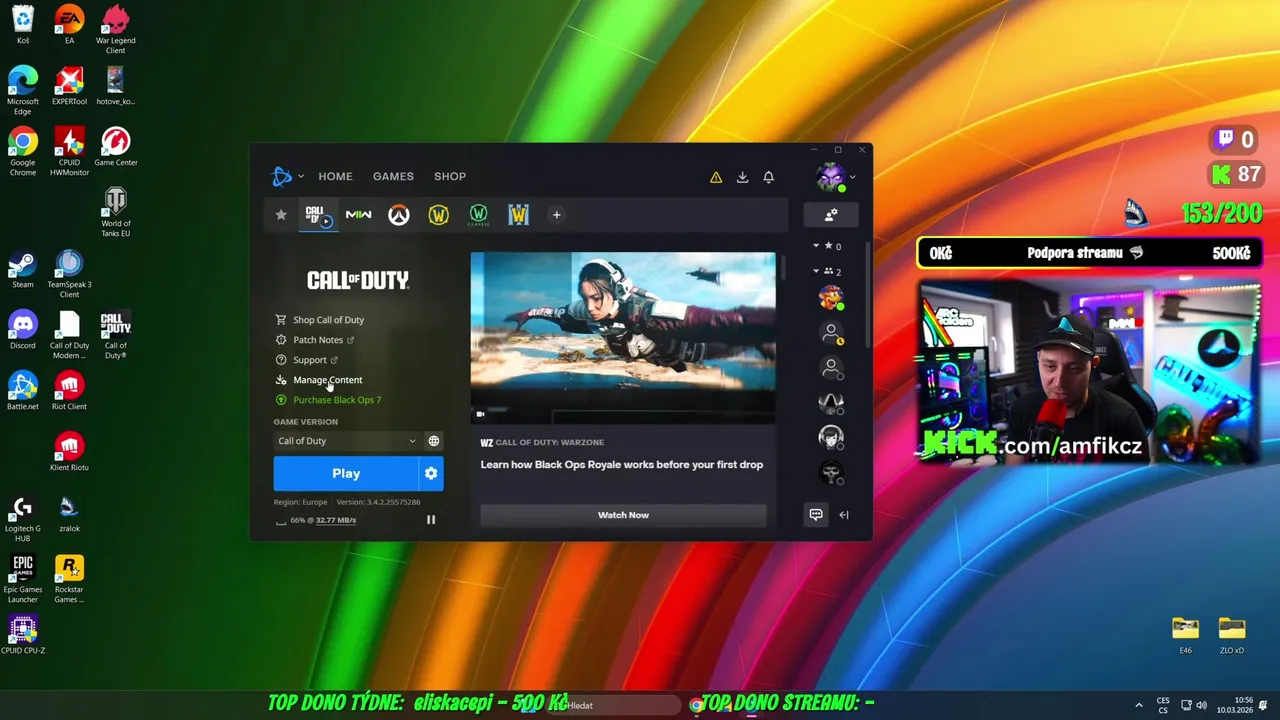Select the Modern Warfare game icon
Viewport: 1280px width, 720px height.
coord(358,215)
